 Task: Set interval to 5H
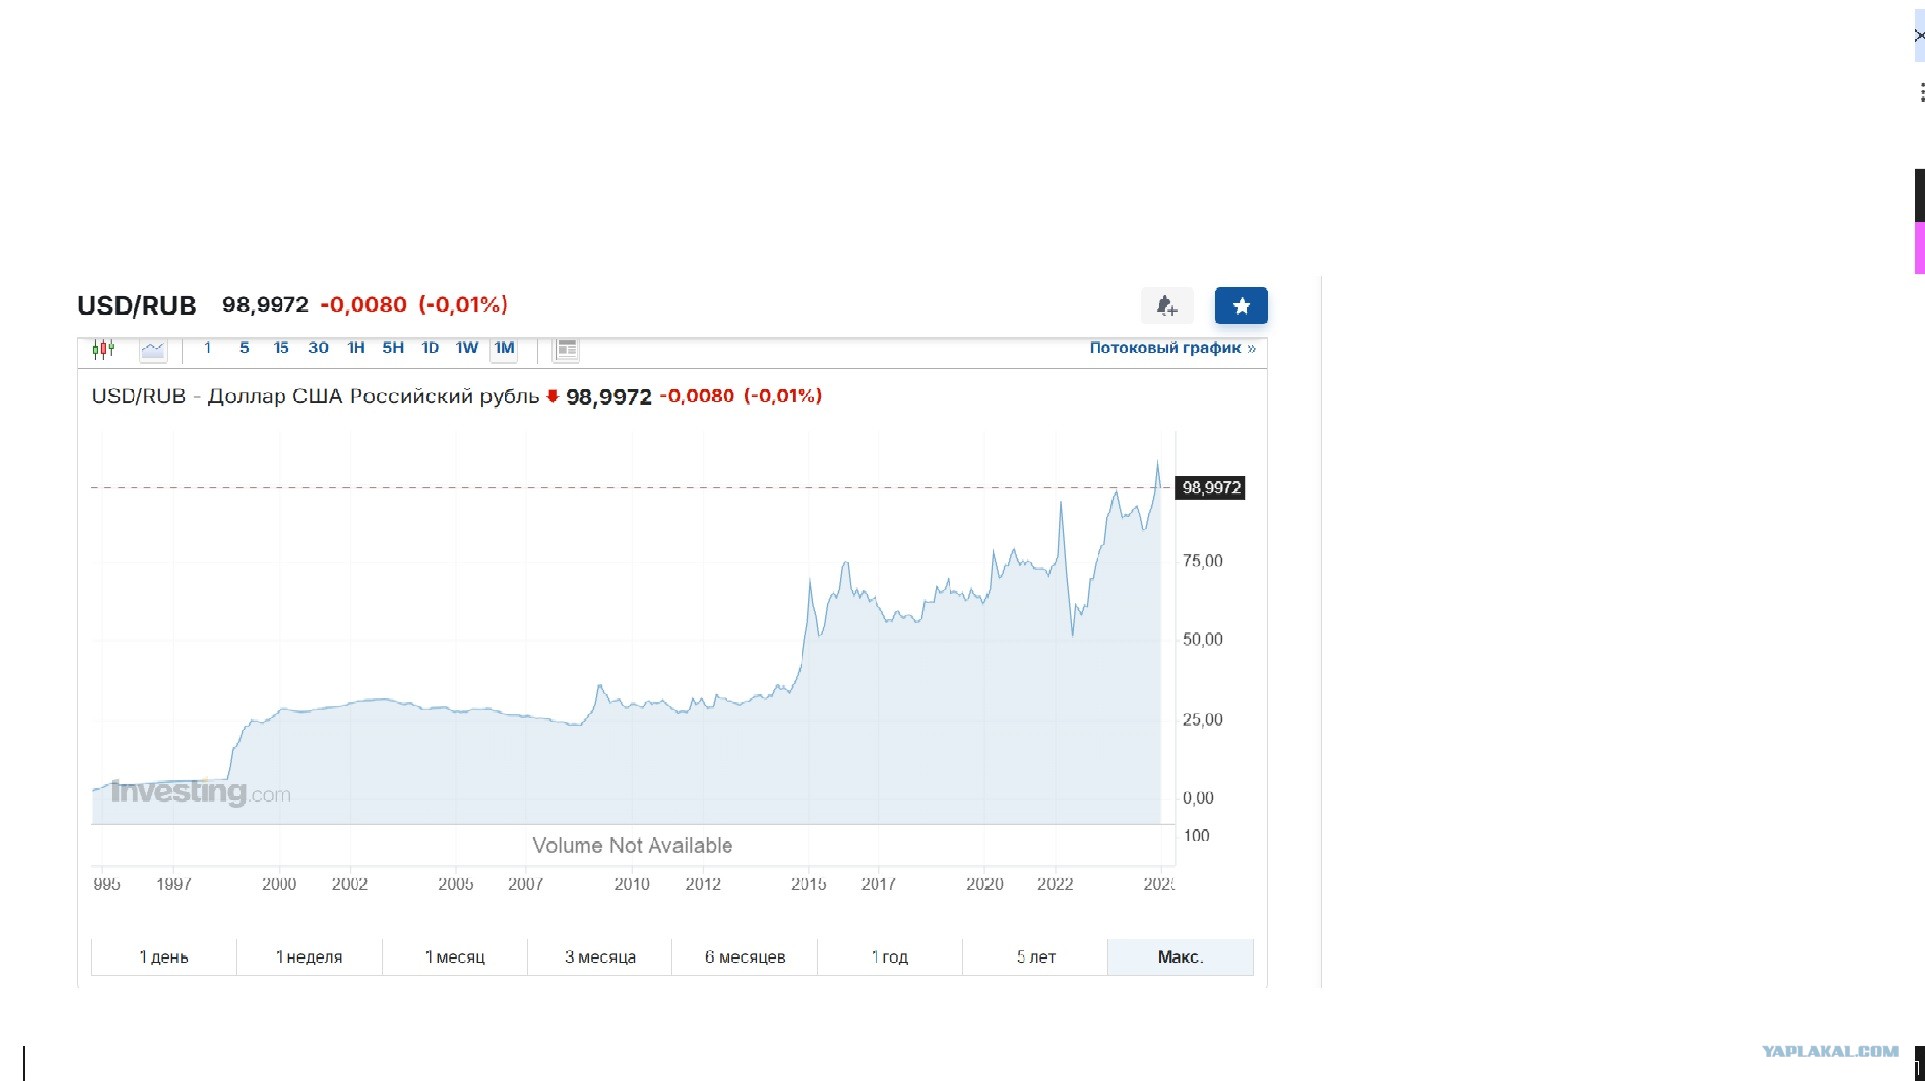click(x=393, y=348)
